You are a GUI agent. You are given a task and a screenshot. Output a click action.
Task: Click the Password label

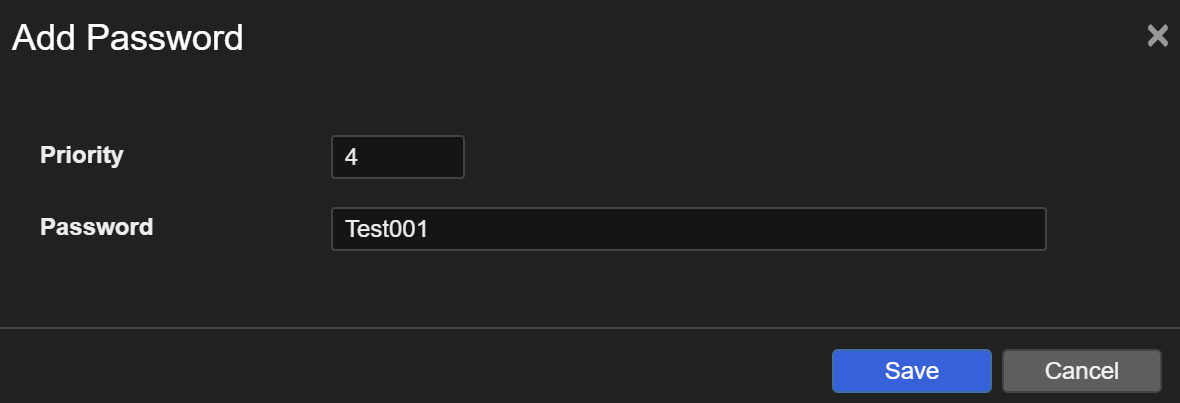96,227
